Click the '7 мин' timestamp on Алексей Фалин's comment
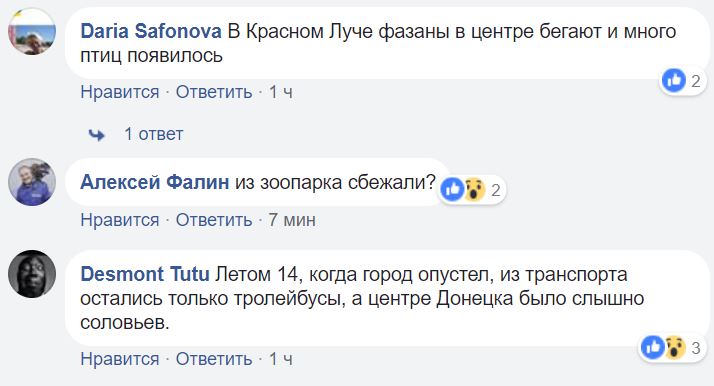The height and width of the screenshot is (386, 714). click(292, 220)
